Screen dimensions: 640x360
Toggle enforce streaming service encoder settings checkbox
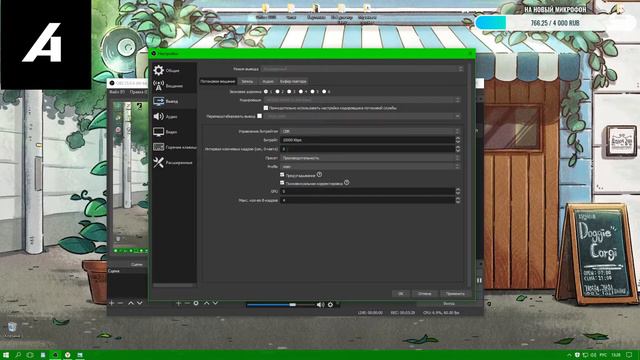click(266, 108)
